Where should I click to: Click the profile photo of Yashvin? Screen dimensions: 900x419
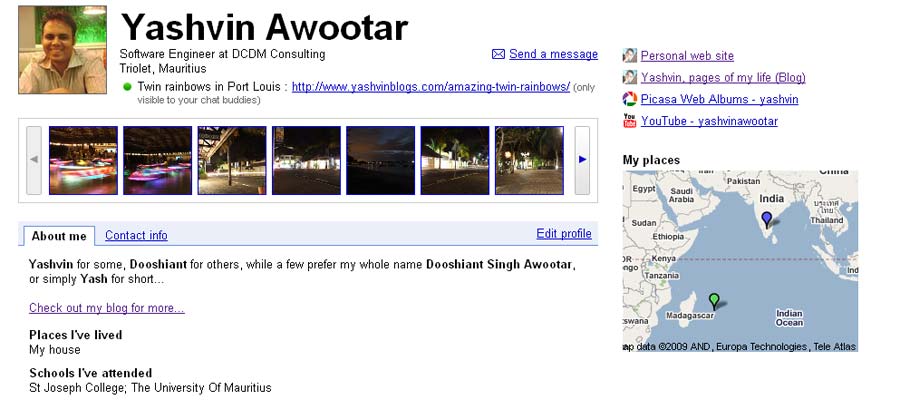coord(62,50)
